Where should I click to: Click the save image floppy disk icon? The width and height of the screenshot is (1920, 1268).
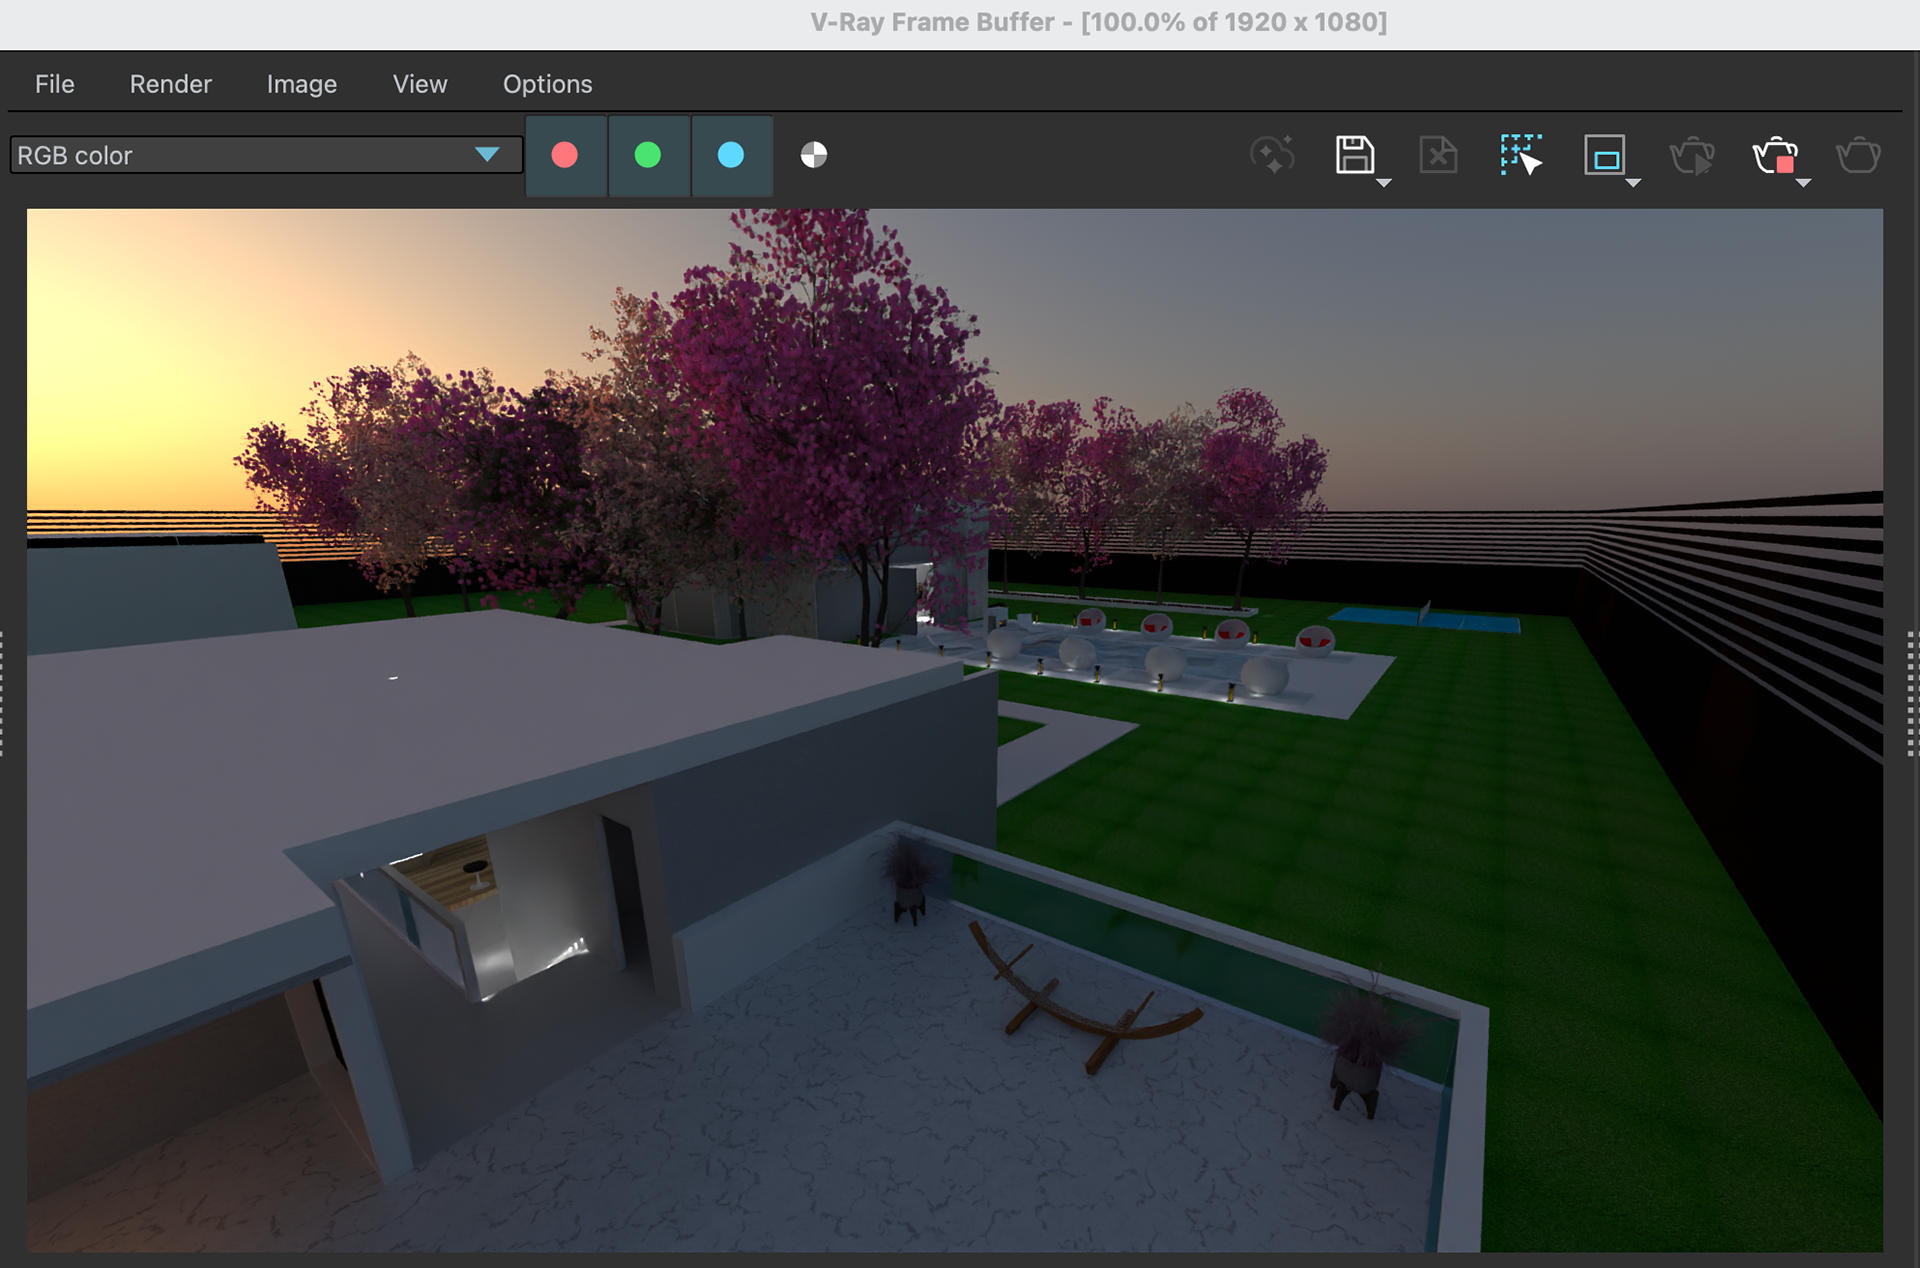(x=1354, y=155)
